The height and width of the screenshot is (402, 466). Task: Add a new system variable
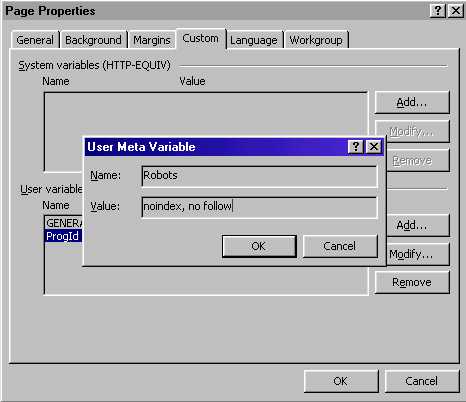tap(412, 102)
